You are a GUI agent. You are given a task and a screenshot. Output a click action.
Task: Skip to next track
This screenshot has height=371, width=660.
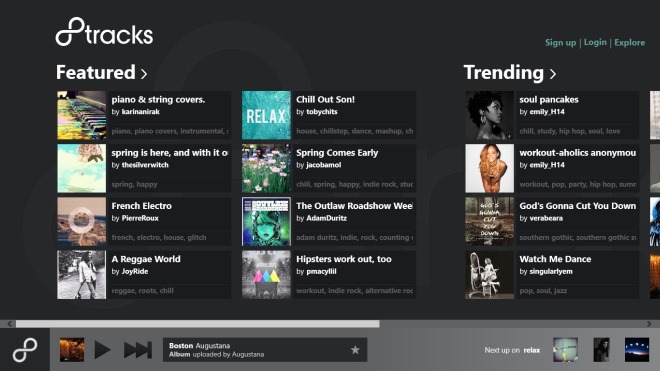click(138, 350)
